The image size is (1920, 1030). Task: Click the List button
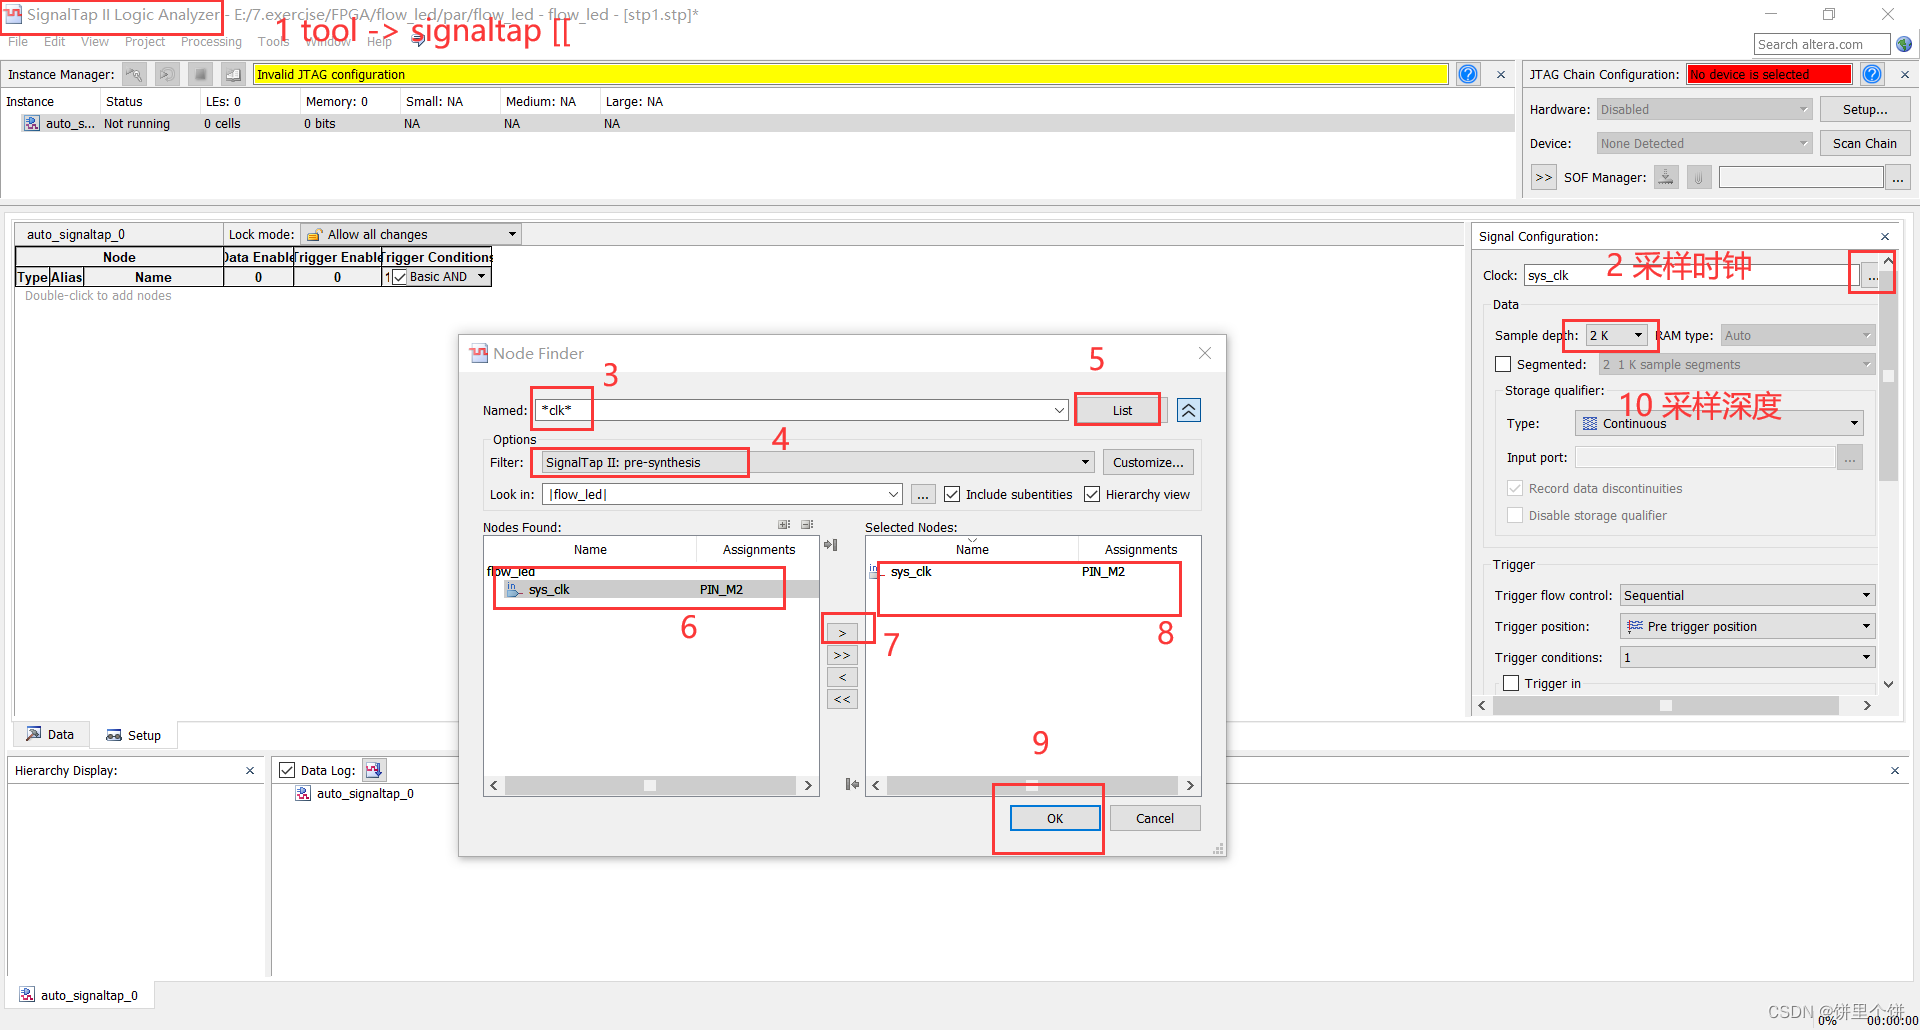tap(1122, 410)
